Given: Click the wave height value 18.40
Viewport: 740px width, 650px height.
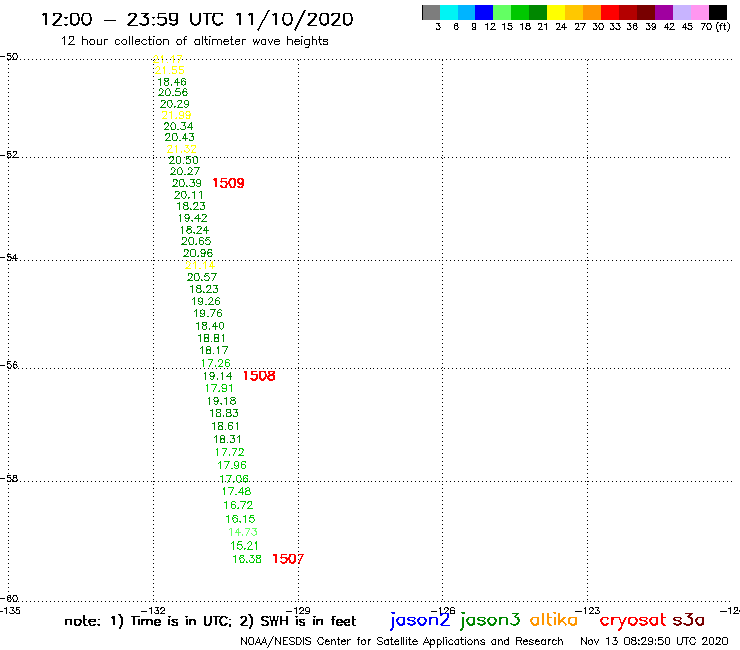Looking at the screenshot, I should click(x=210, y=326).
